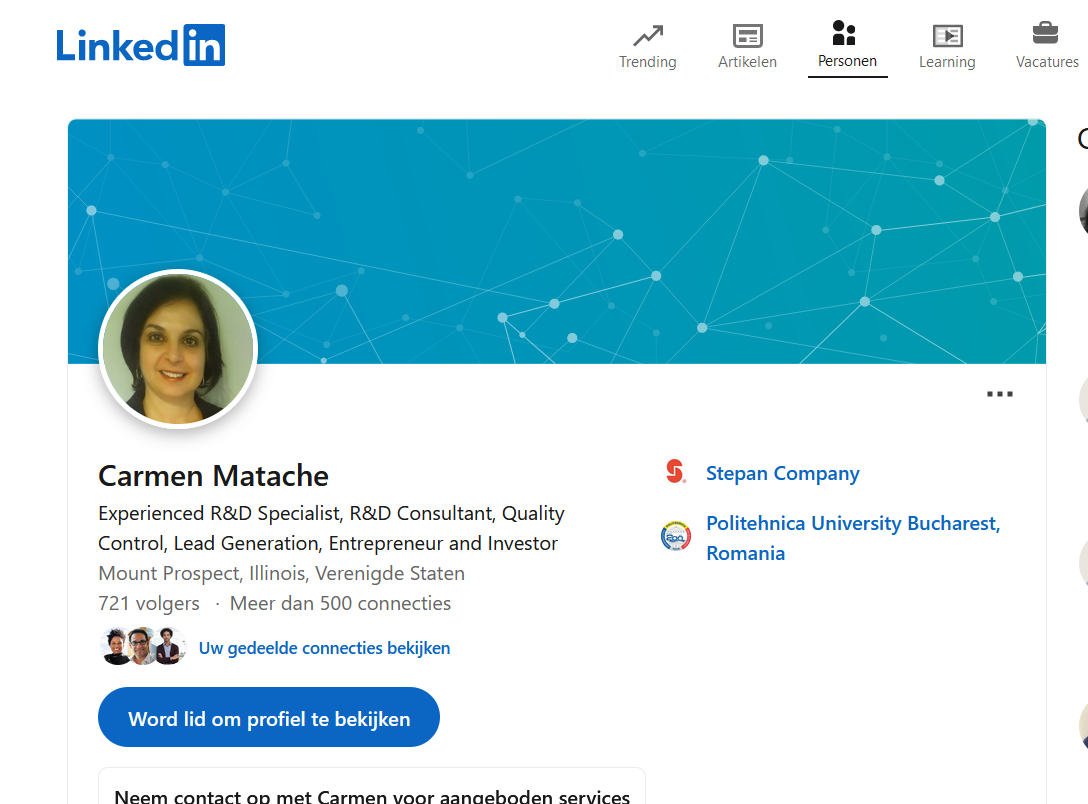Click the shared connections avatar group
Screen dimensions: 1088x804
[143, 647]
